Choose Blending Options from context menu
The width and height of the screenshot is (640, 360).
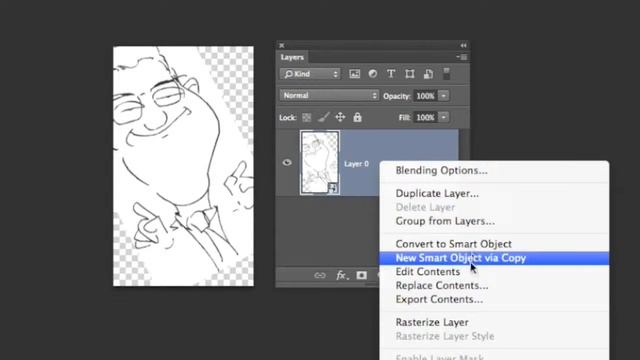[494, 171]
